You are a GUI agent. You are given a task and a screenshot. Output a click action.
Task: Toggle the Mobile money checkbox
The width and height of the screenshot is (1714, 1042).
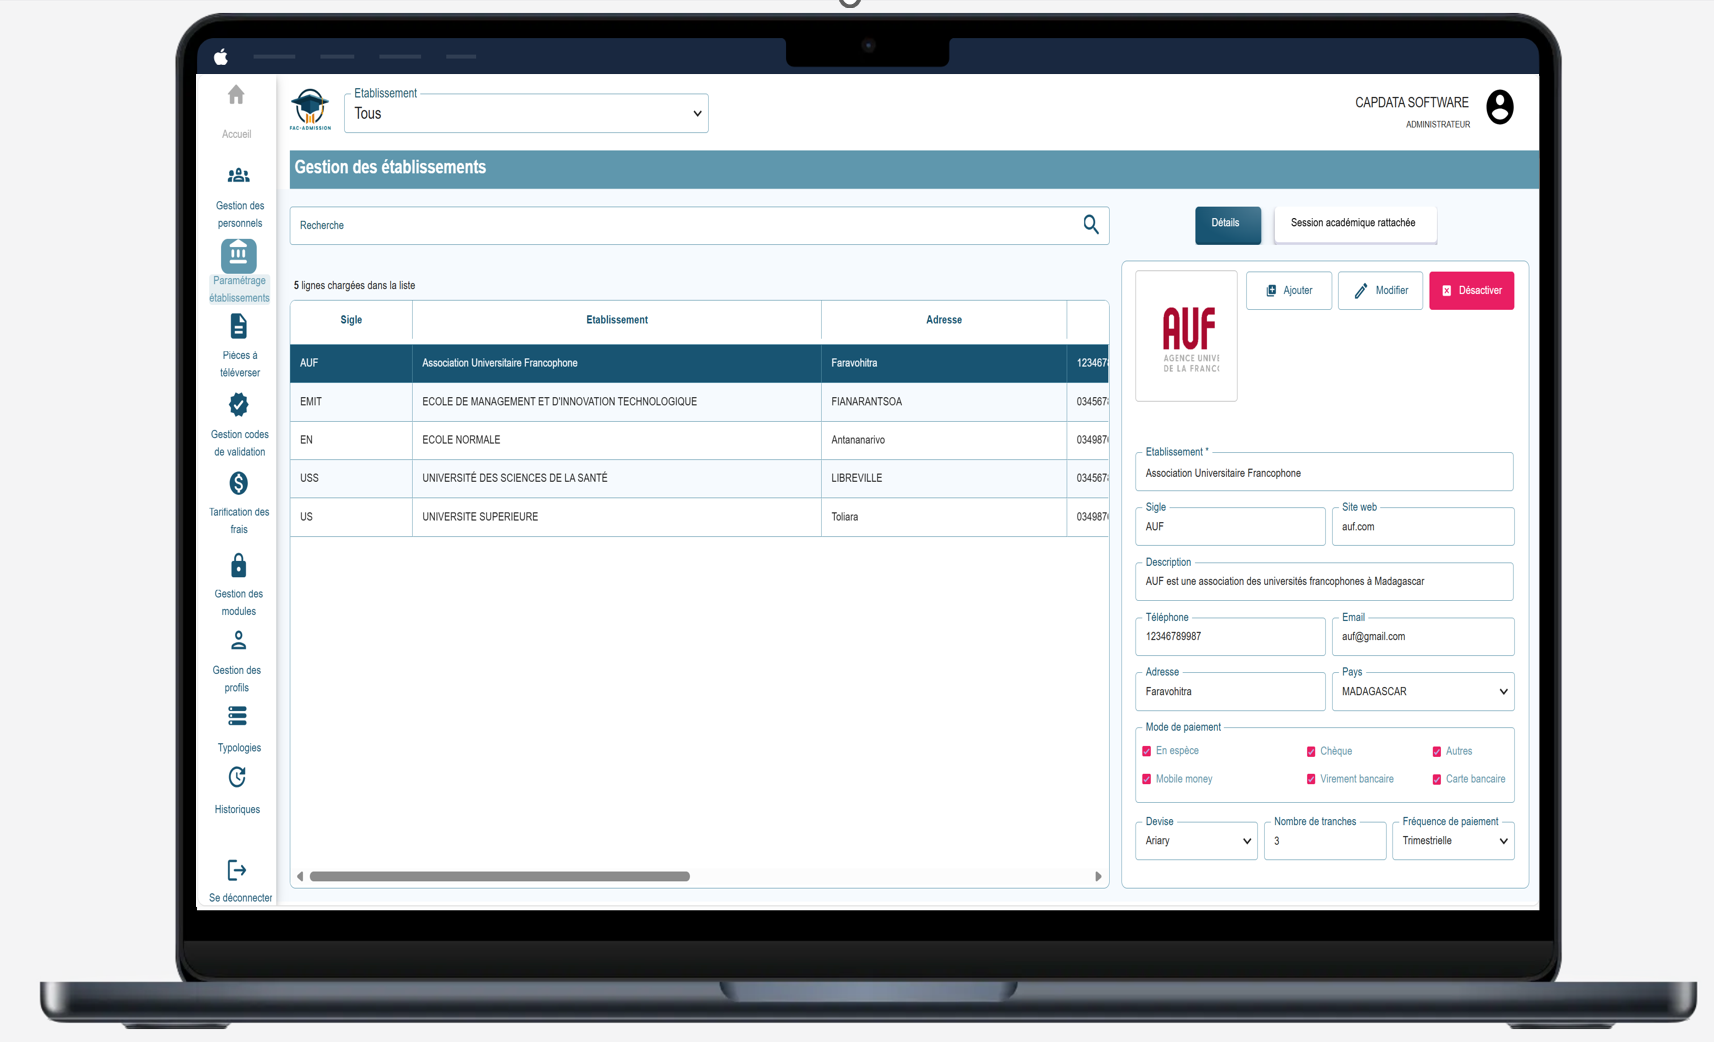tap(1146, 779)
